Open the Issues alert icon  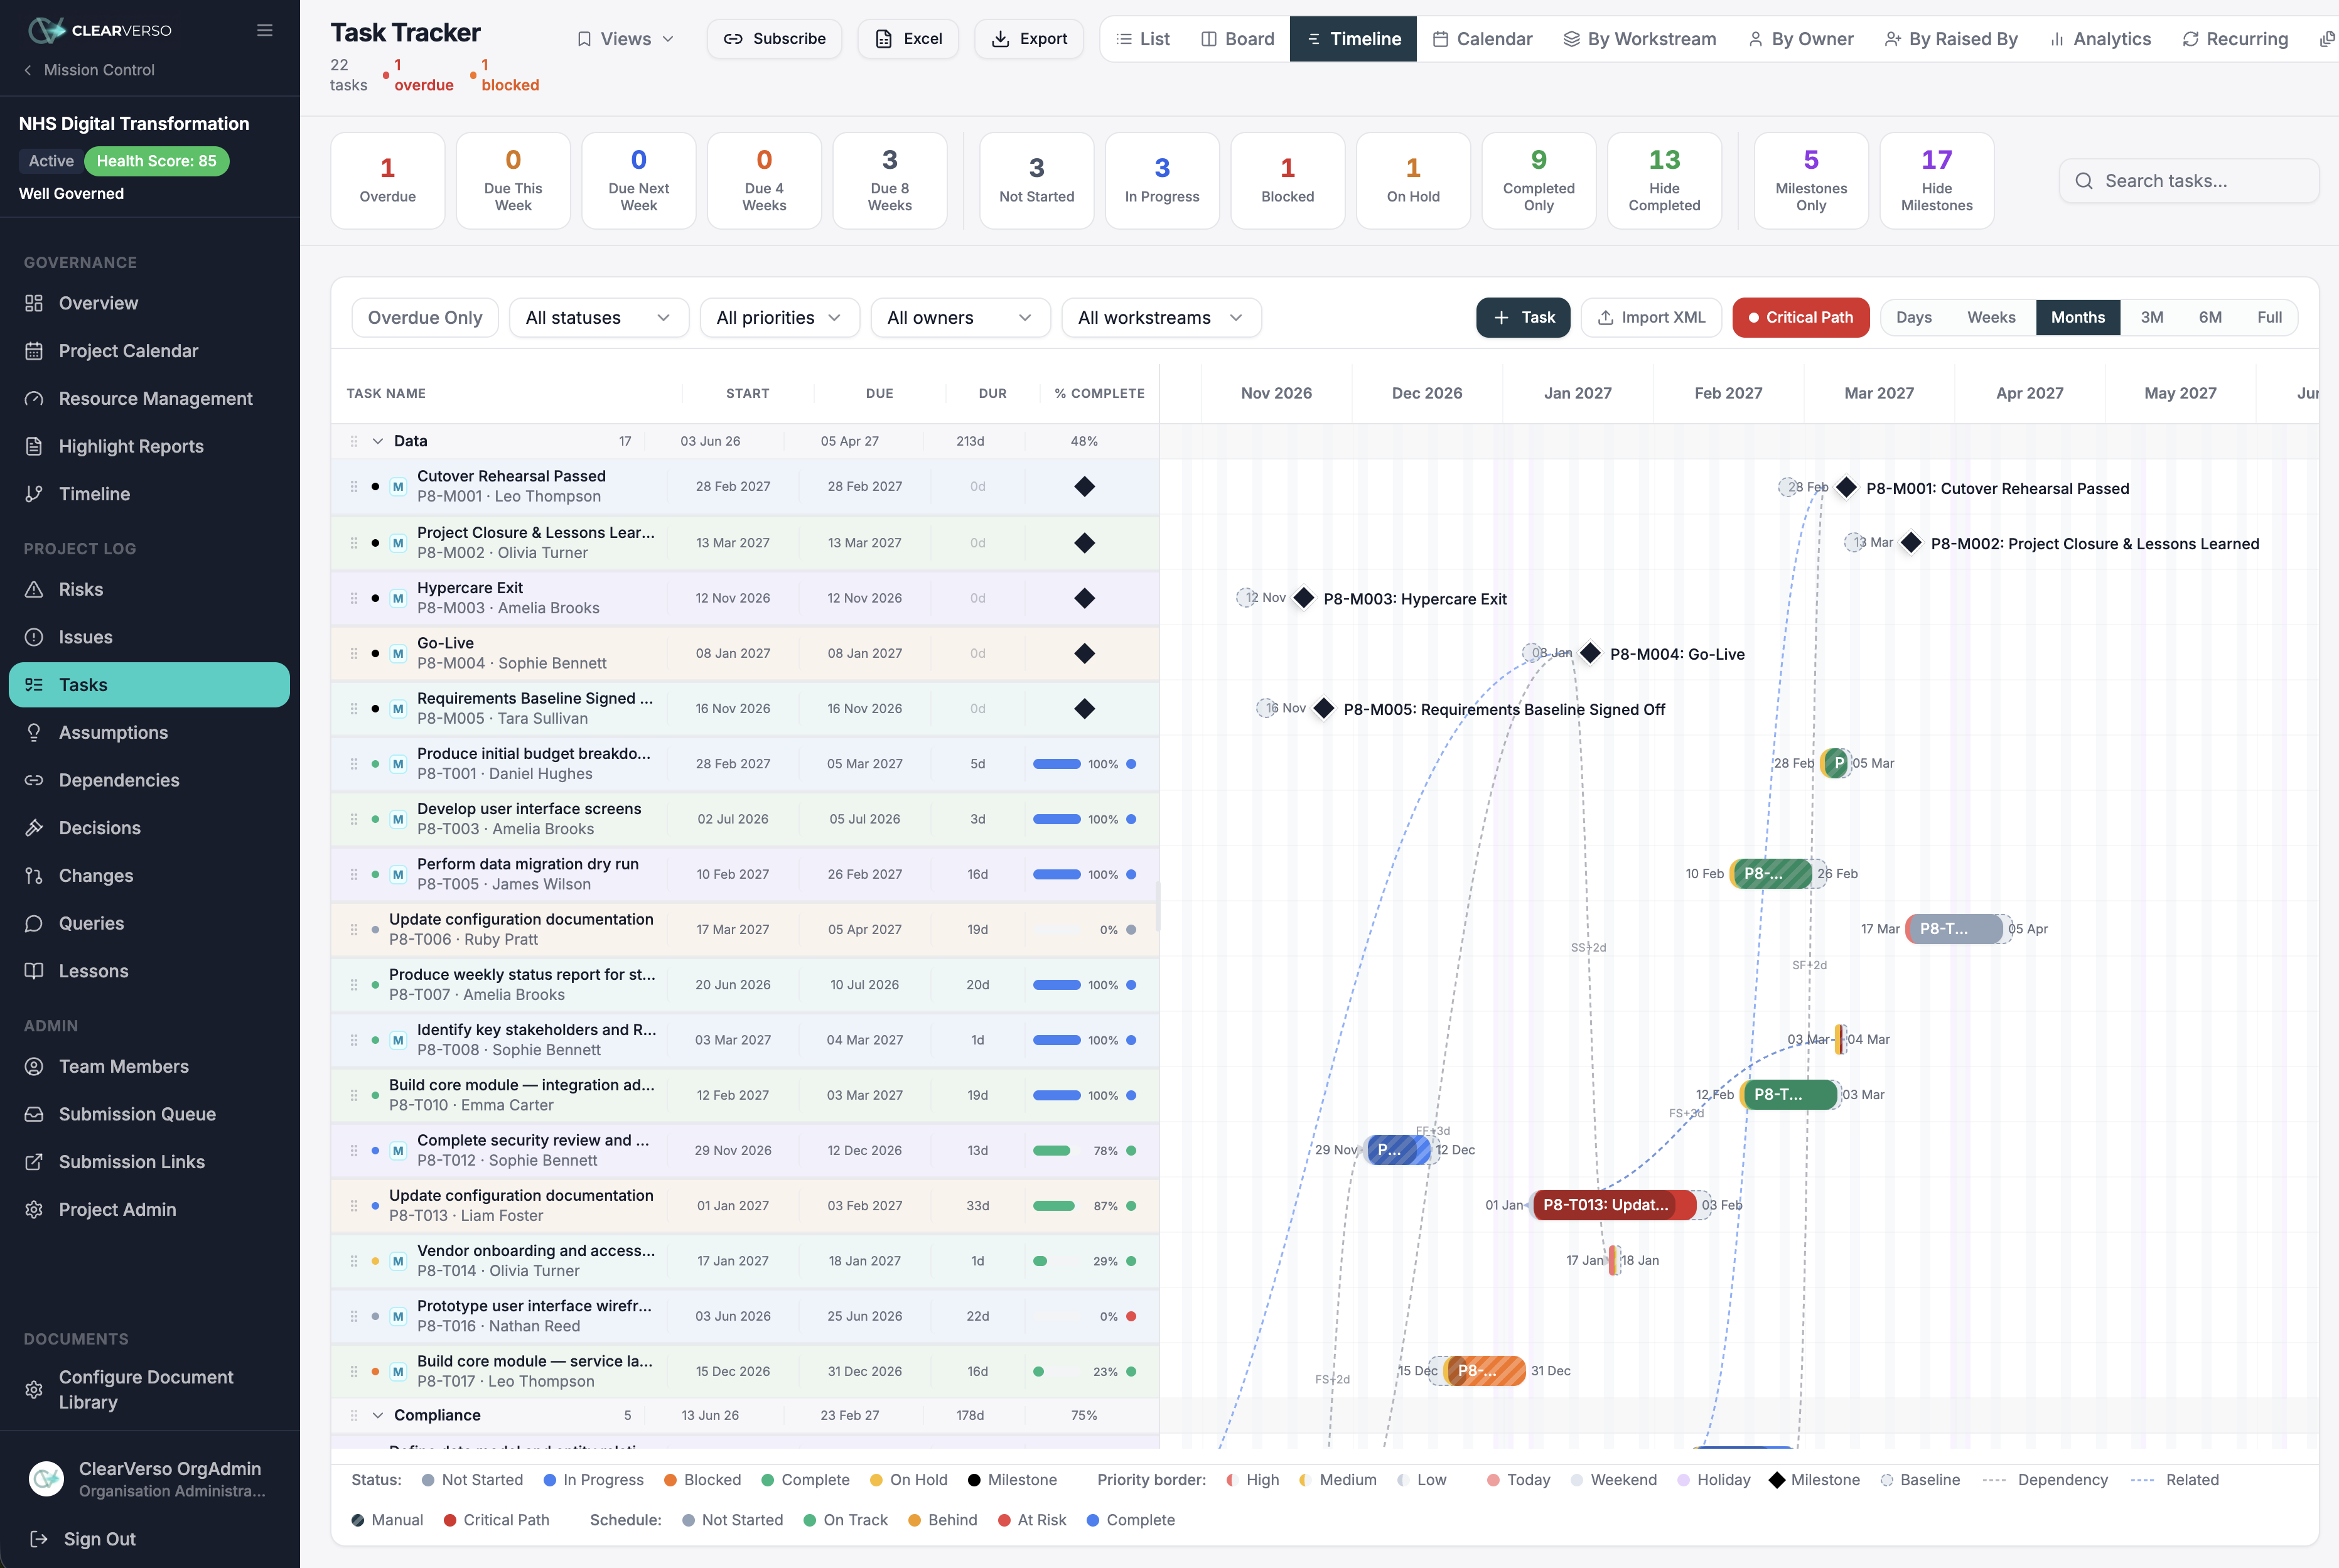34,637
